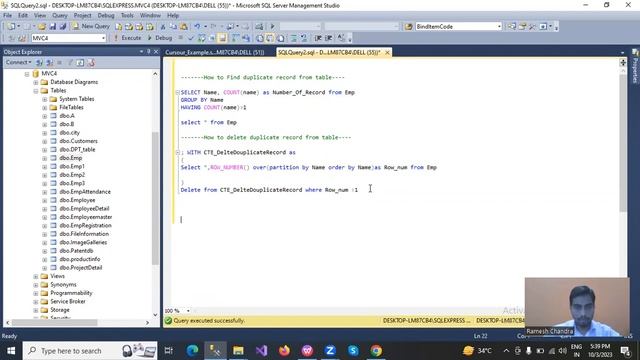Click the Comment out selected lines icon
The image size is (640, 360).
pyautogui.click(x=293, y=38)
